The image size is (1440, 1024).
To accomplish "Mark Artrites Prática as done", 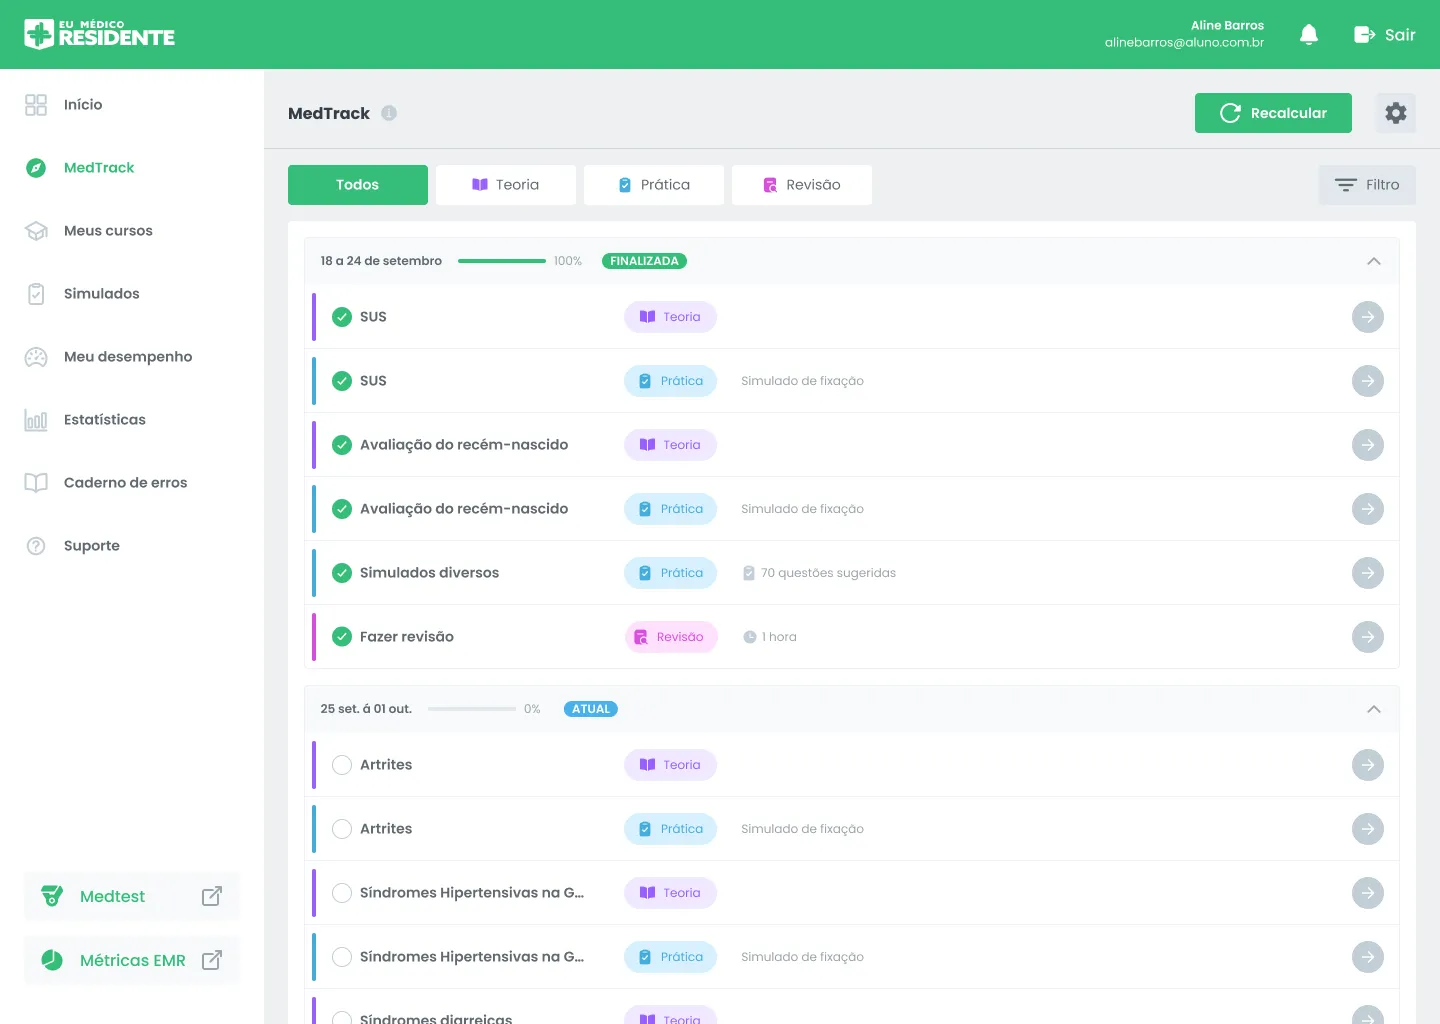I will [342, 829].
